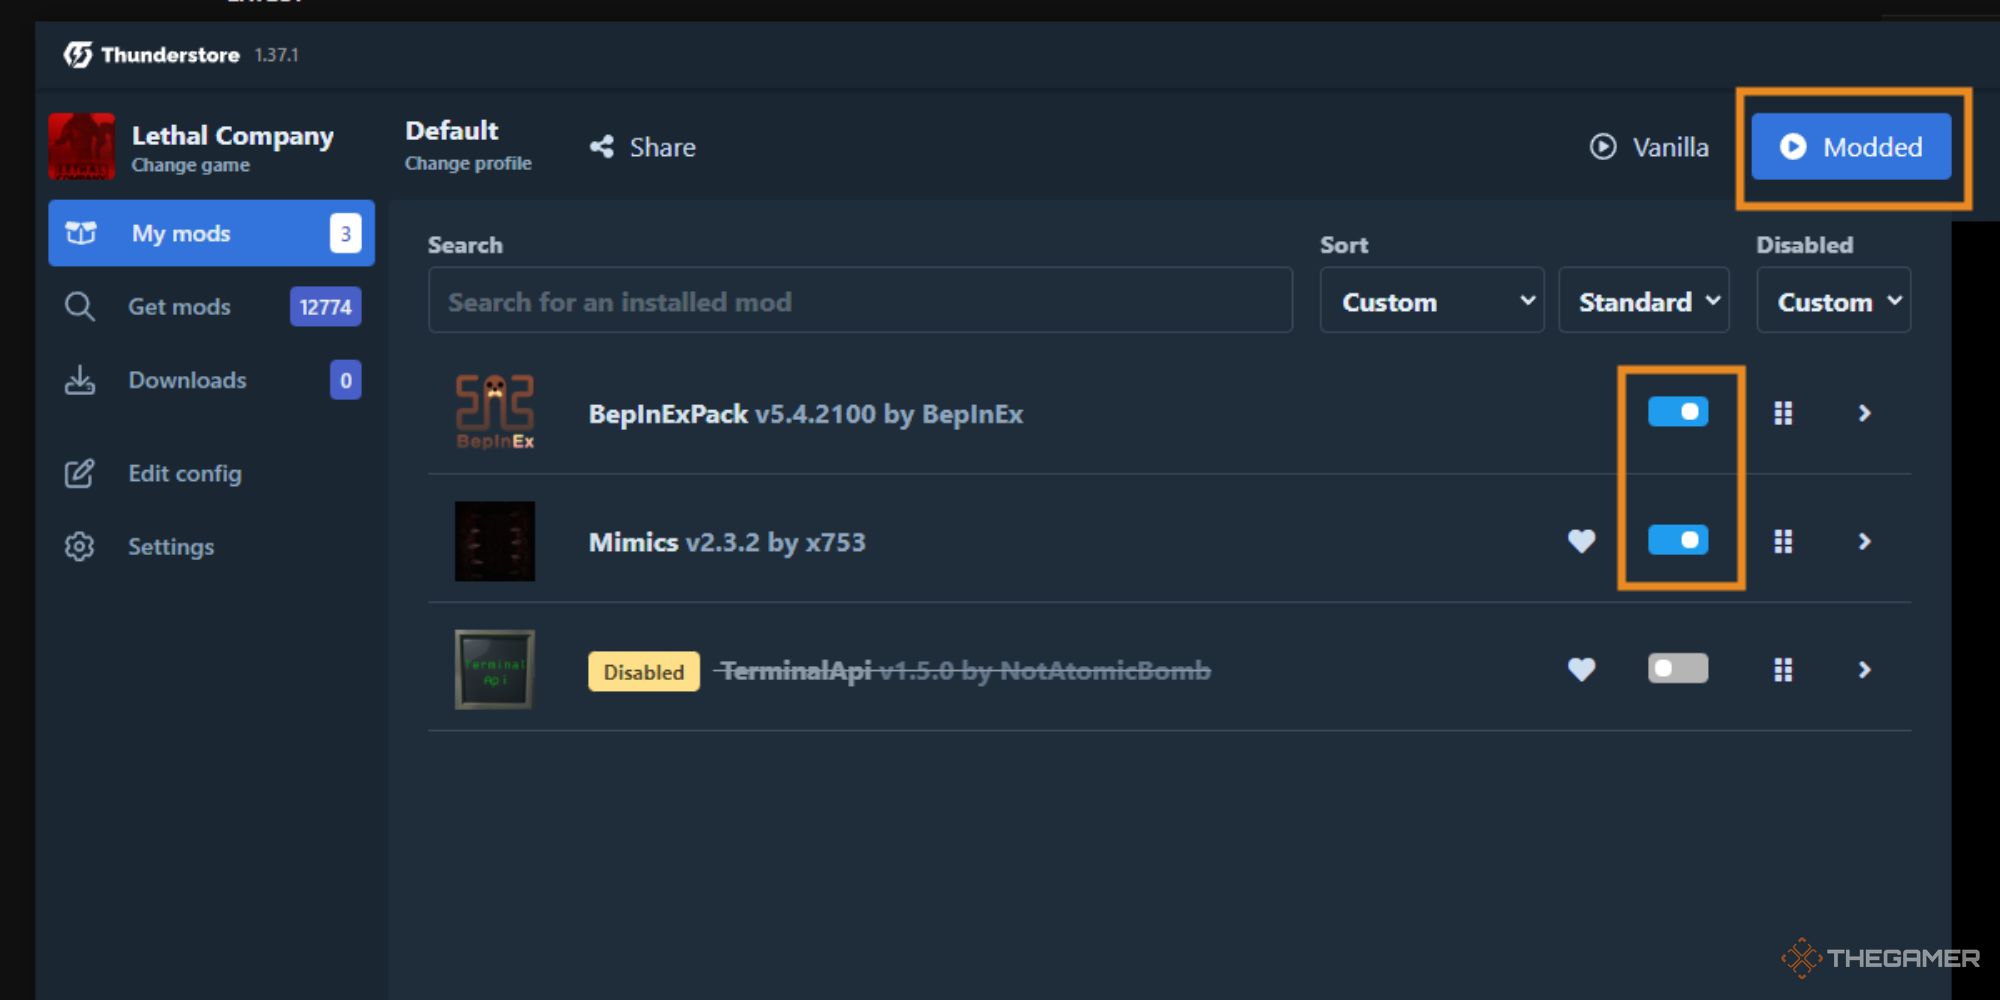Viewport: 2000px width, 1000px height.
Task: Click the Mimics mod thumbnail
Action: point(495,541)
